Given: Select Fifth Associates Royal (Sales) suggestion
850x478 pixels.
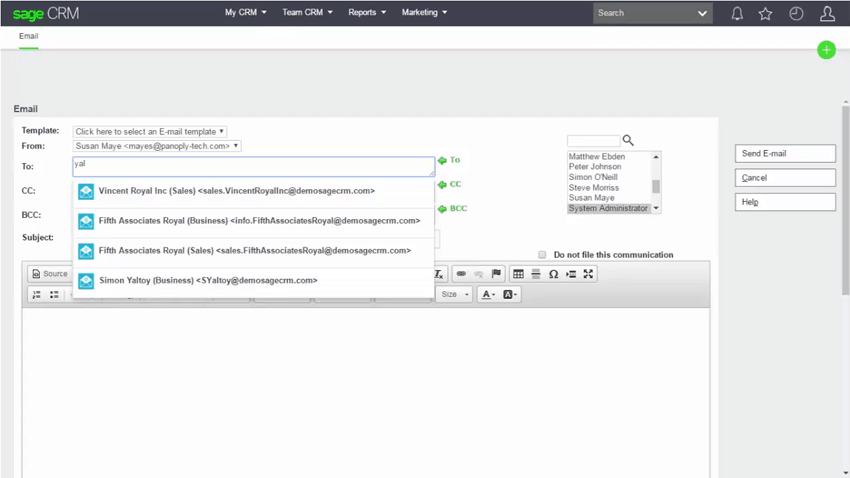Looking at the screenshot, I should 253,251.
